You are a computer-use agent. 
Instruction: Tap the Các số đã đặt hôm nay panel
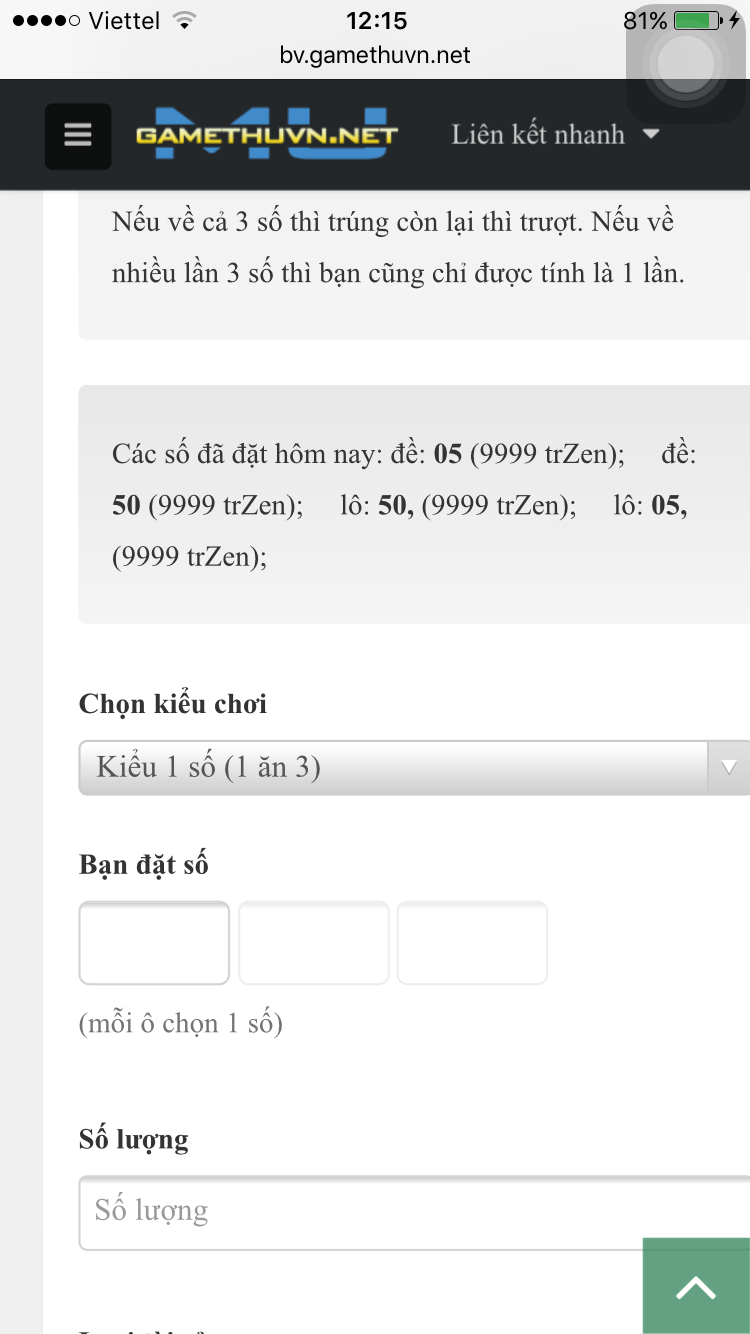[x=414, y=504]
